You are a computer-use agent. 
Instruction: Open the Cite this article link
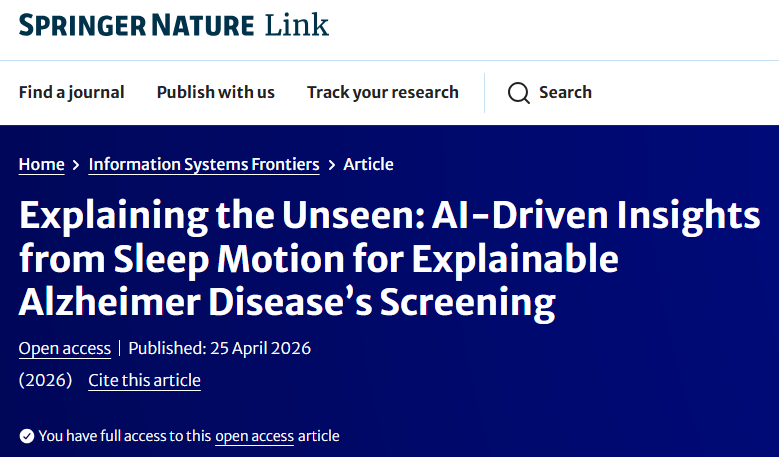144,380
